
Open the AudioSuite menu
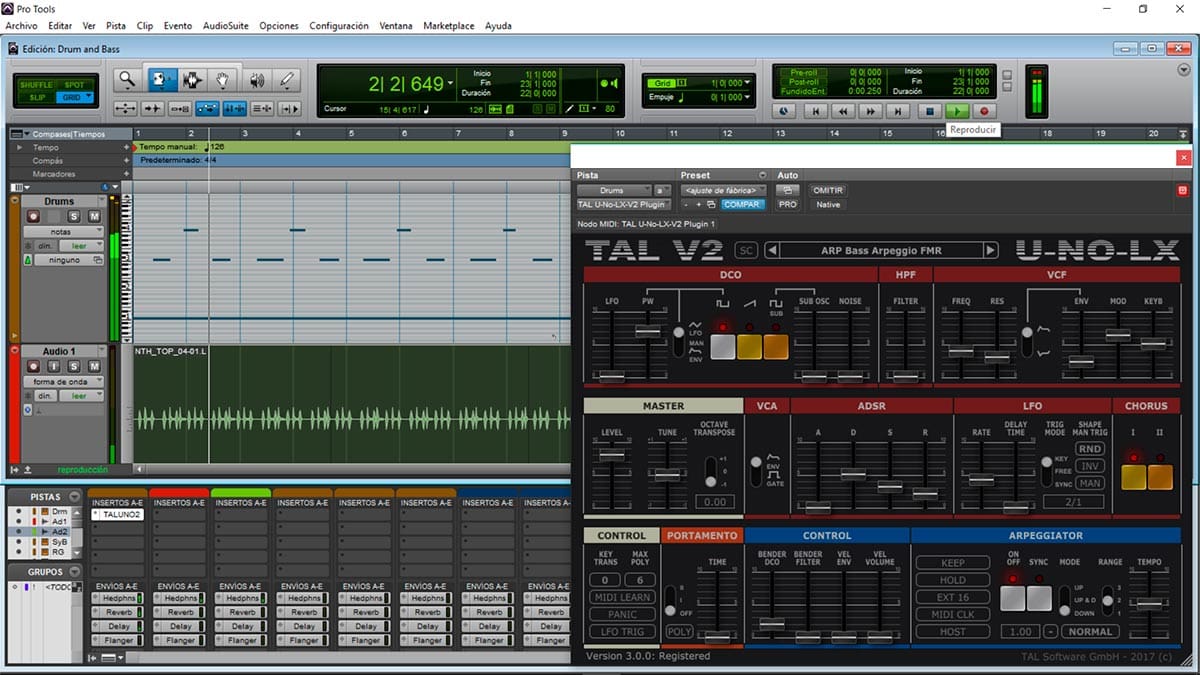coord(227,25)
